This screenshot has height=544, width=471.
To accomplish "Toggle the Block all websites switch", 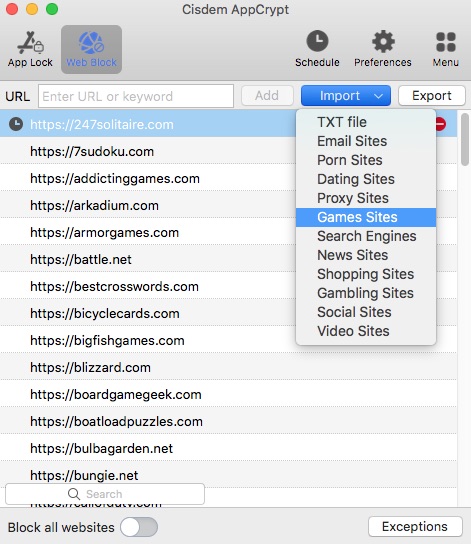I will tap(139, 527).
